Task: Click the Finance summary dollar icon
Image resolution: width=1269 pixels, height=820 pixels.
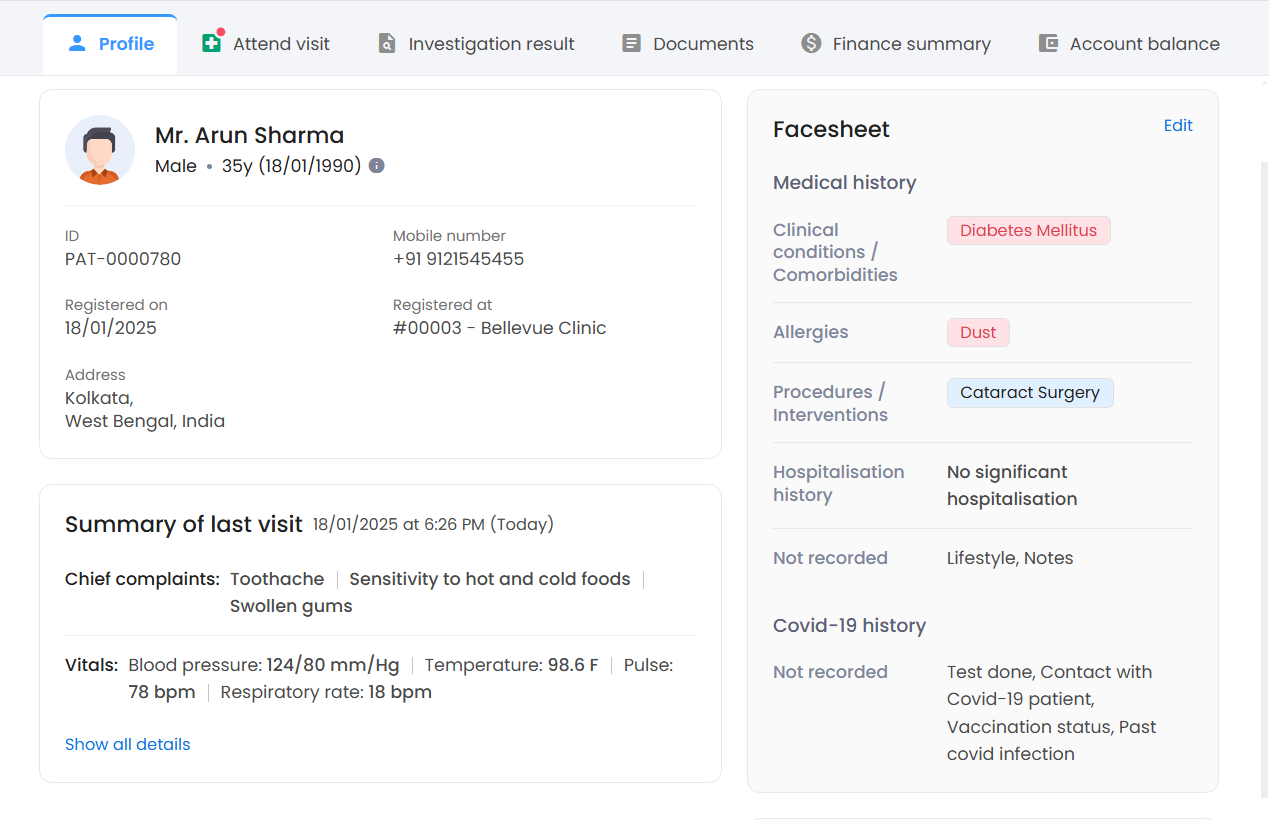Action: coord(811,43)
